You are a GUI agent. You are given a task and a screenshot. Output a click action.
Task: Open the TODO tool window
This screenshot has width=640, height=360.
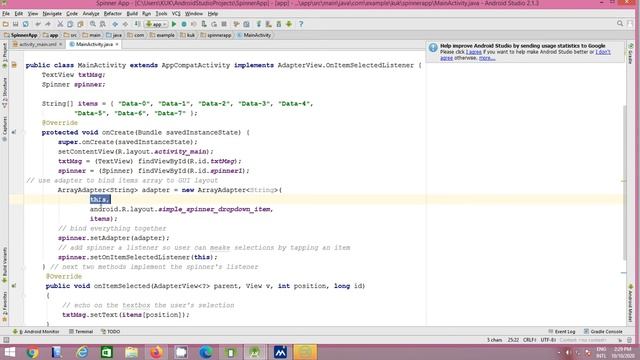110,331
